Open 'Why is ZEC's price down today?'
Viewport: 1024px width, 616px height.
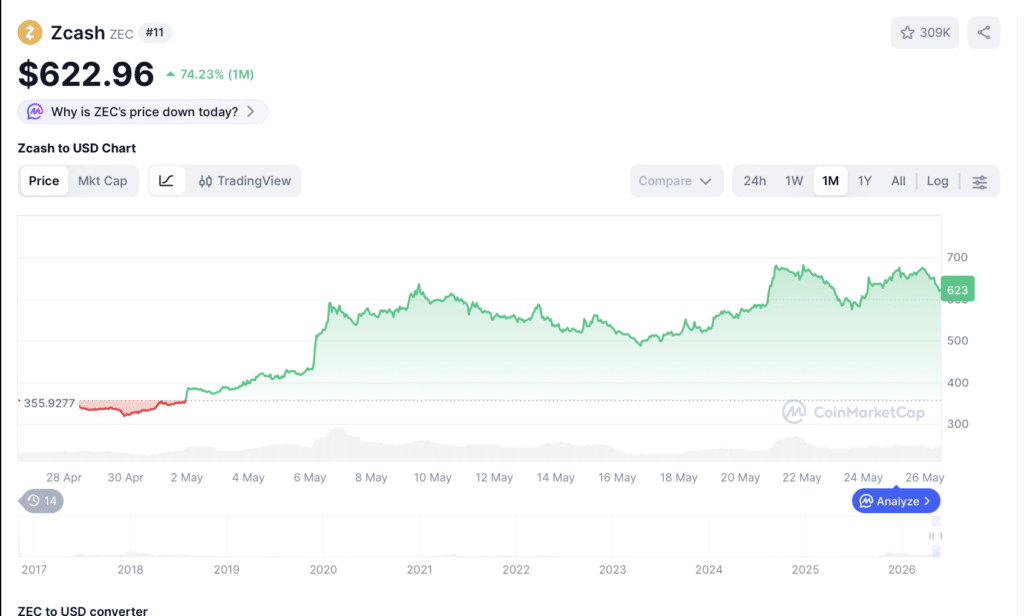pos(142,112)
